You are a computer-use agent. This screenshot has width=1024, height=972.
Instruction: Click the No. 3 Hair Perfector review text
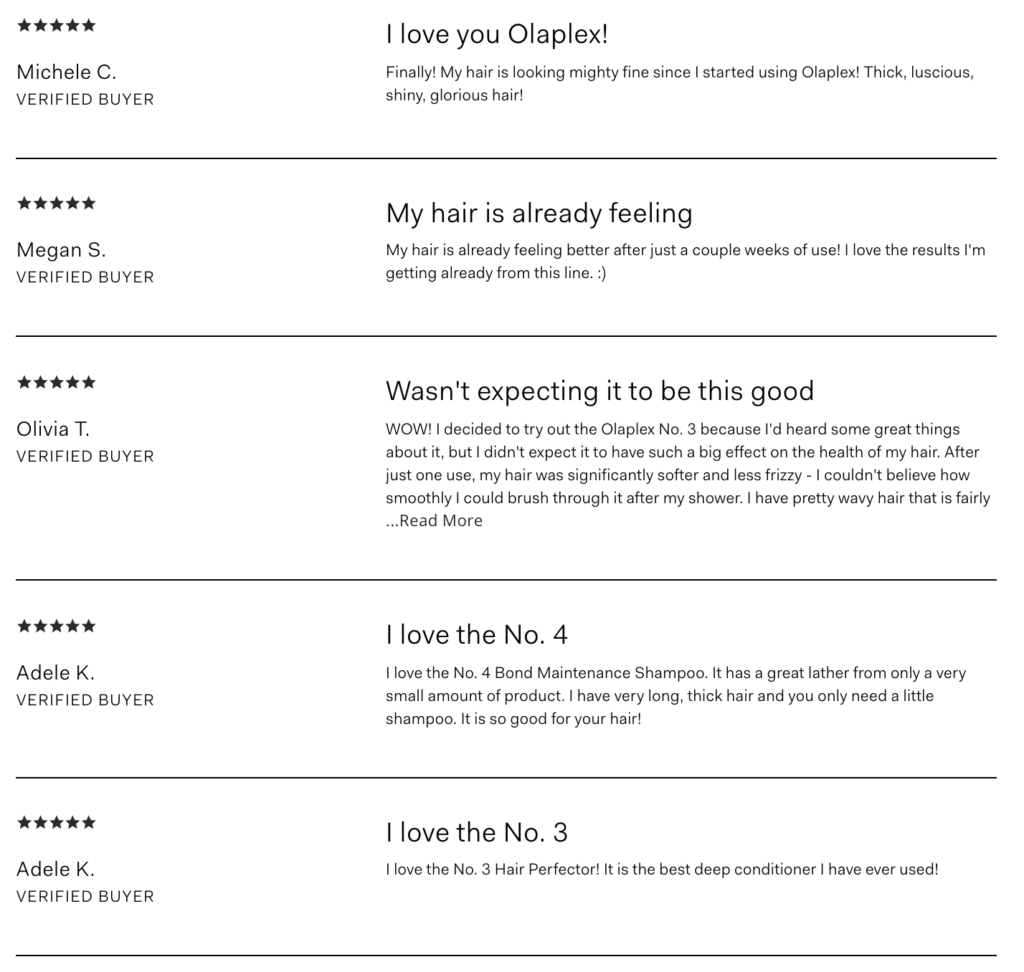(x=662, y=870)
